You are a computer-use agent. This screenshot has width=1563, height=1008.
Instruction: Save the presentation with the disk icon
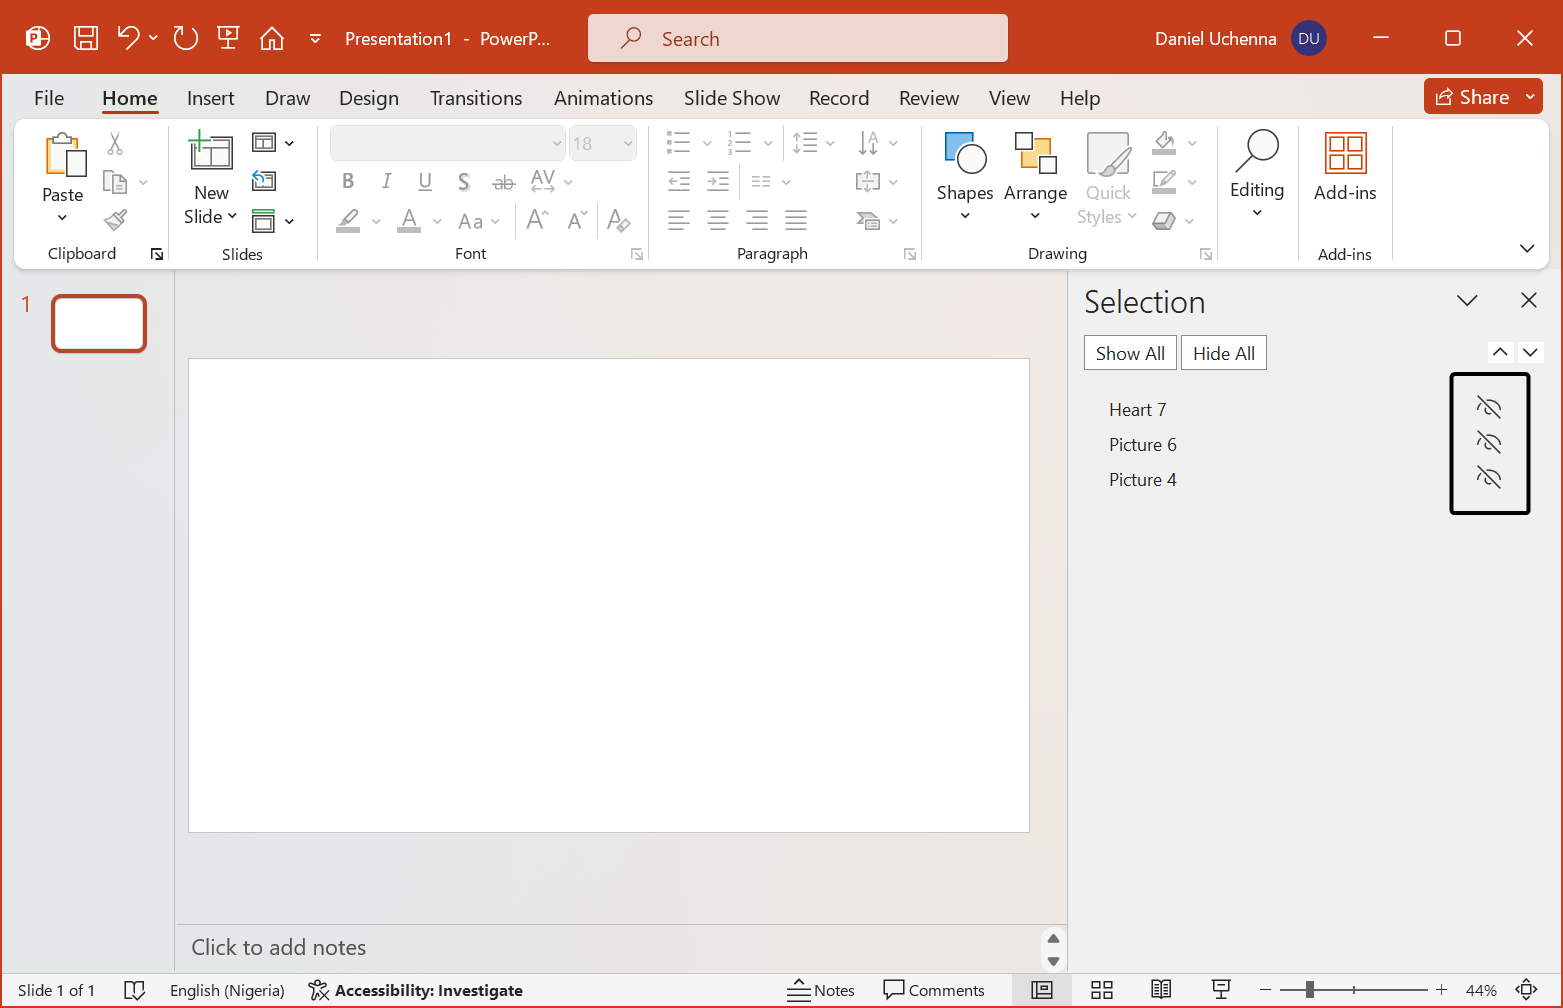(86, 39)
